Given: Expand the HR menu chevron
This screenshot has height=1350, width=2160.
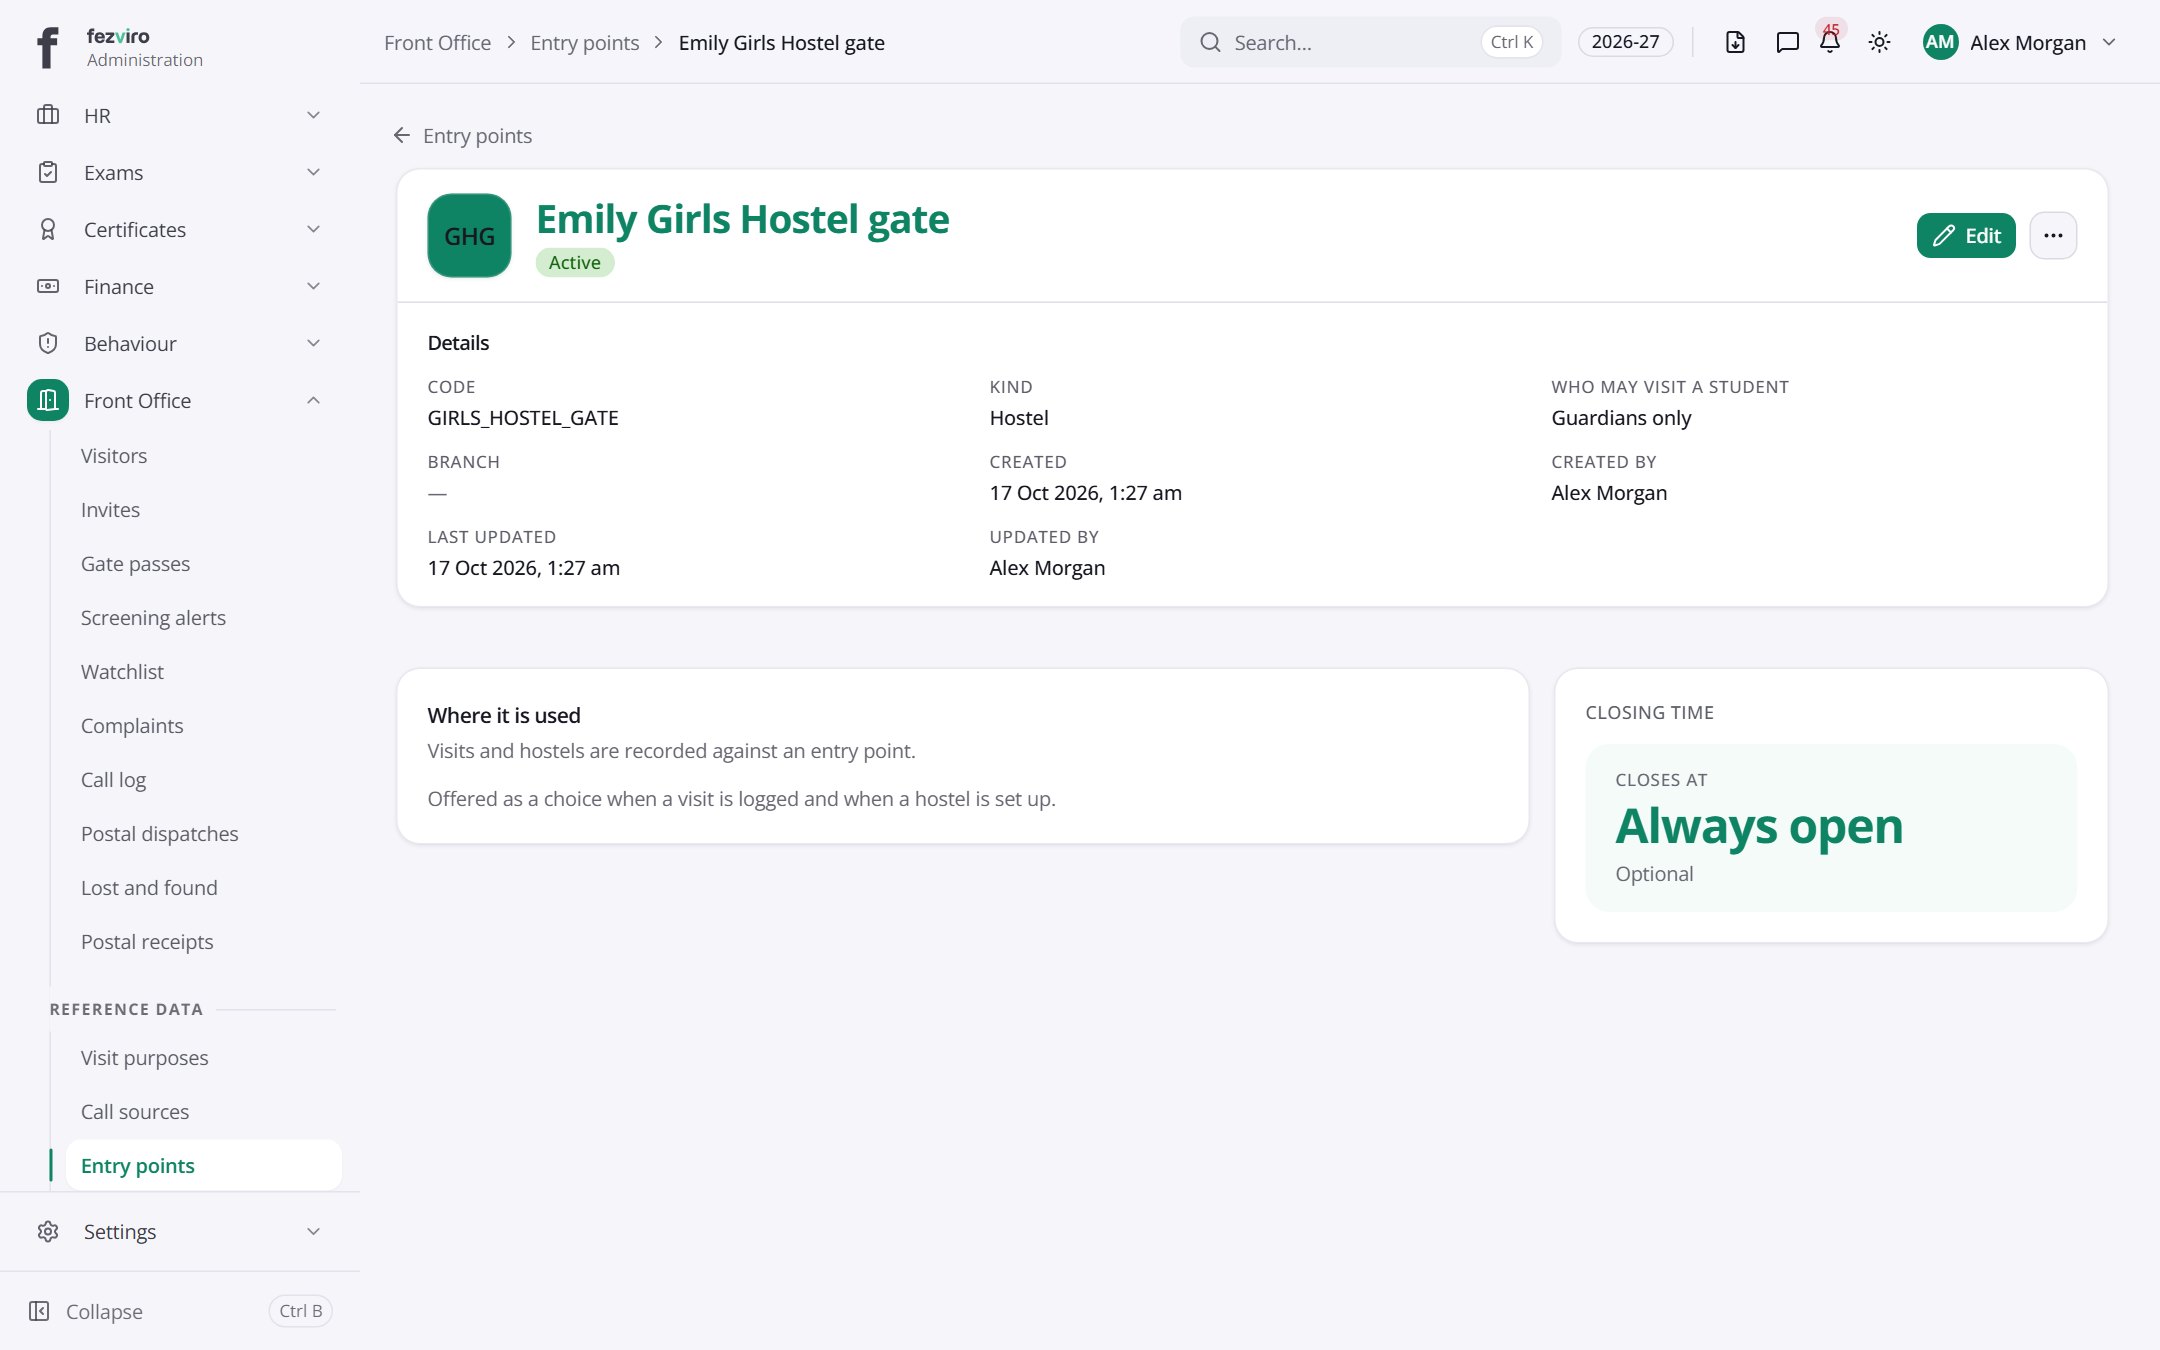Looking at the screenshot, I should tap(313, 115).
